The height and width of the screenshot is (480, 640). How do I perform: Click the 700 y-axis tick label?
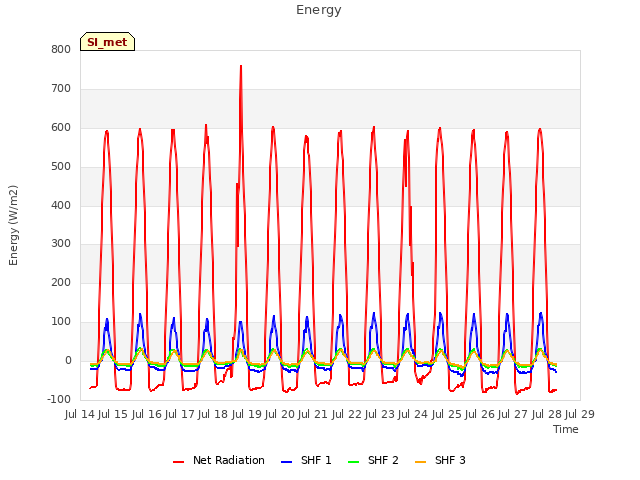coord(61,89)
